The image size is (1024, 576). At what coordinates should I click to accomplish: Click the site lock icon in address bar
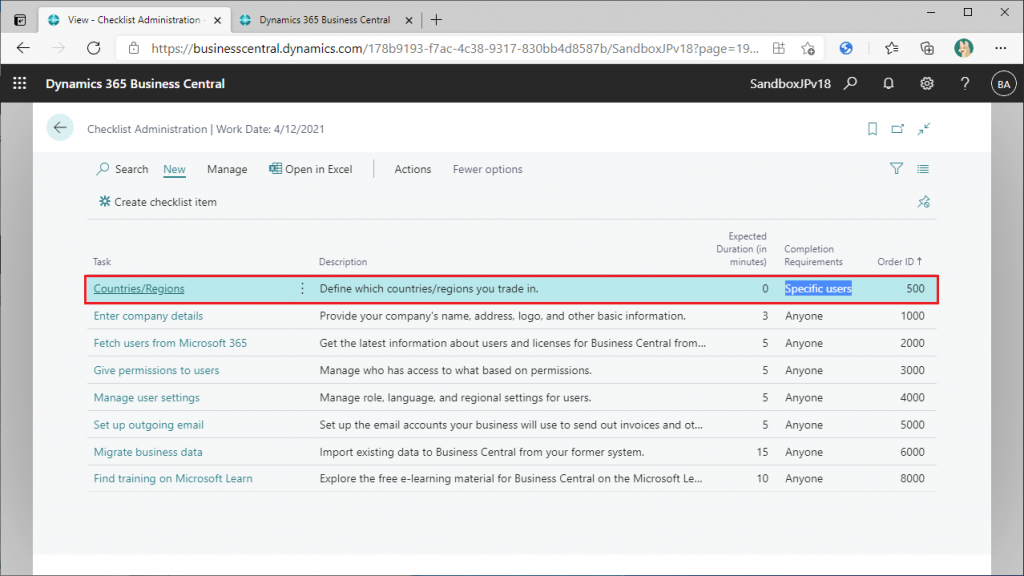(134, 48)
